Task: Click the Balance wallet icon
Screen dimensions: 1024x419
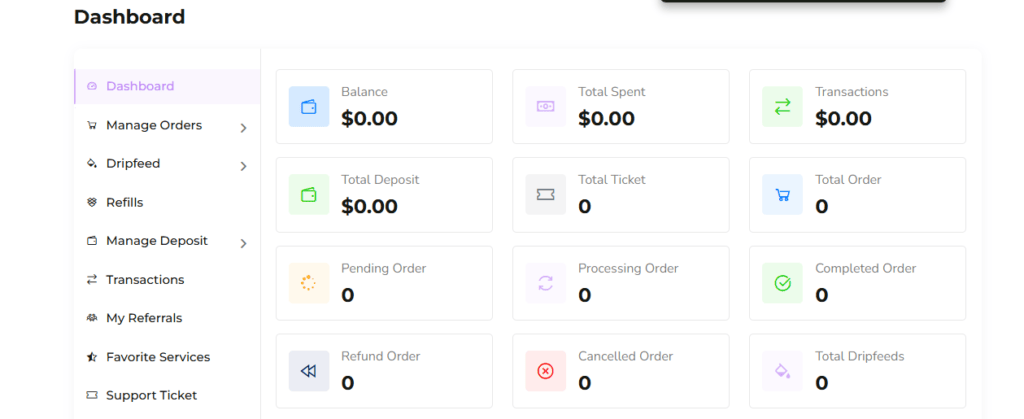Action: 309,107
